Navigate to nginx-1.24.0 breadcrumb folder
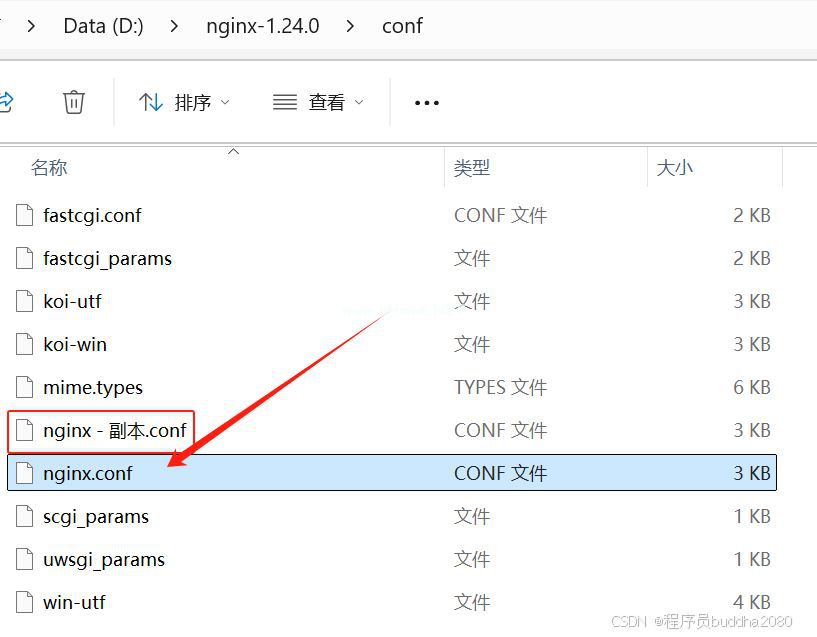 point(263,26)
